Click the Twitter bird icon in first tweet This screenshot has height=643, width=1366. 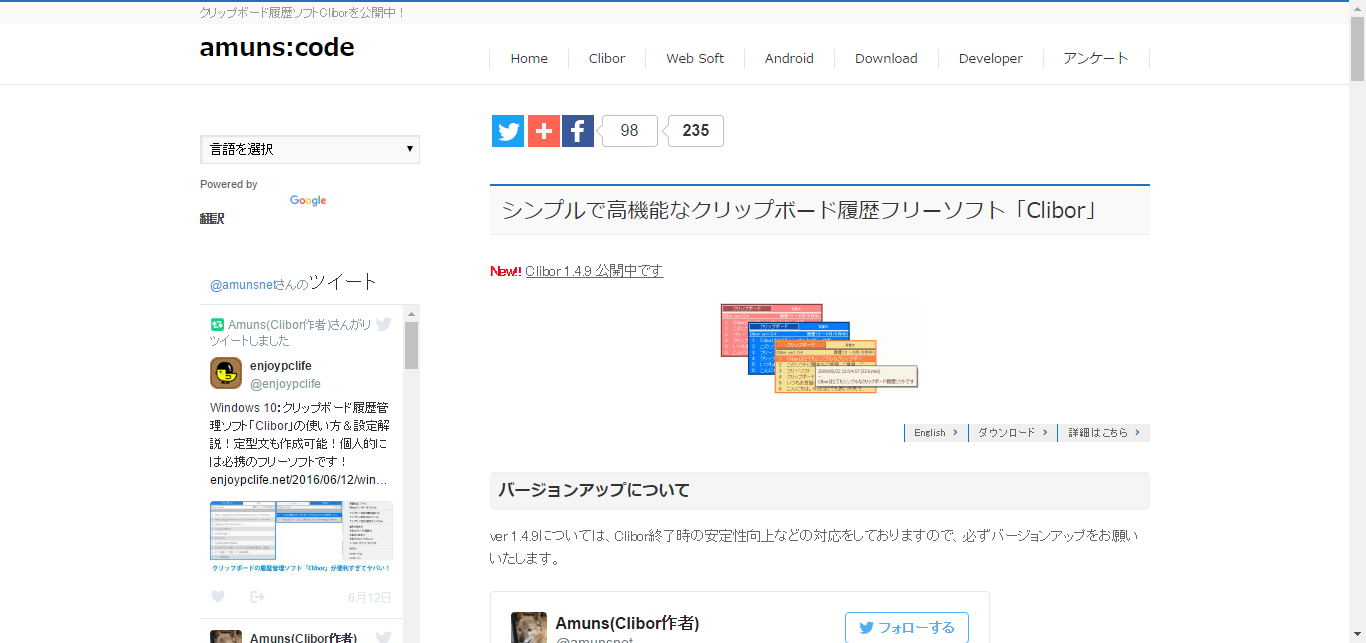point(383,324)
